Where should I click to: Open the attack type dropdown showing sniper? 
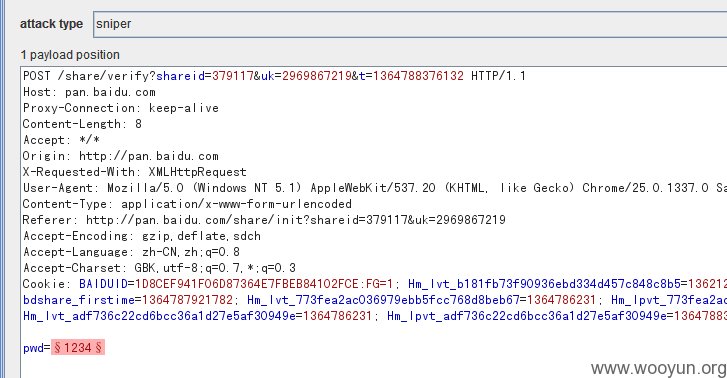coord(410,24)
